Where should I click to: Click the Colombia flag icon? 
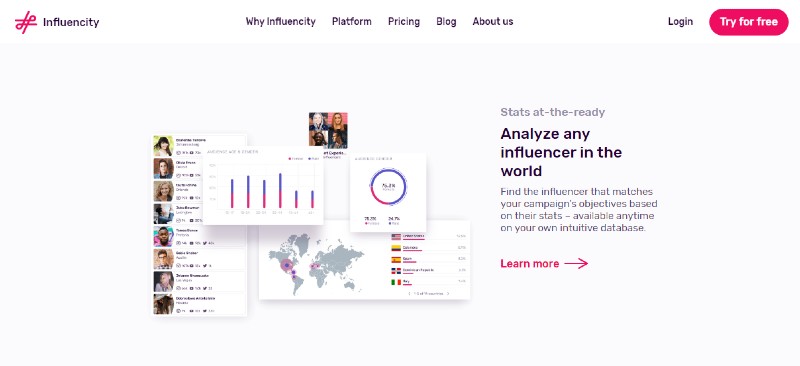tap(396, 248)
